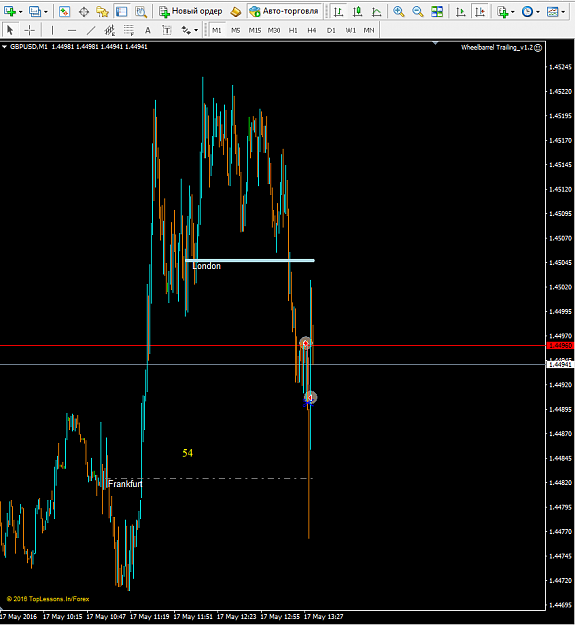Click the Новый ордер button
Image resolution: width=575 pixels, height=625 pixels.
(x=190, y=12)
